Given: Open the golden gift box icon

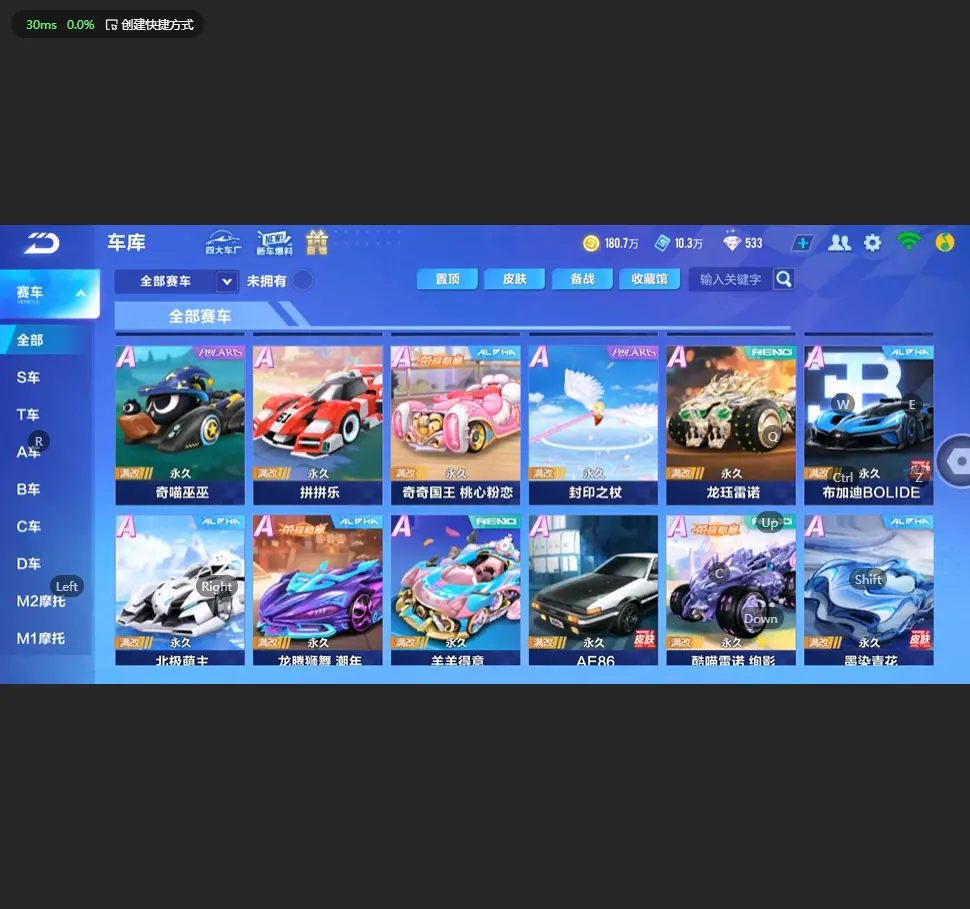Looking at the screenshot, I should tap(317, 243).
